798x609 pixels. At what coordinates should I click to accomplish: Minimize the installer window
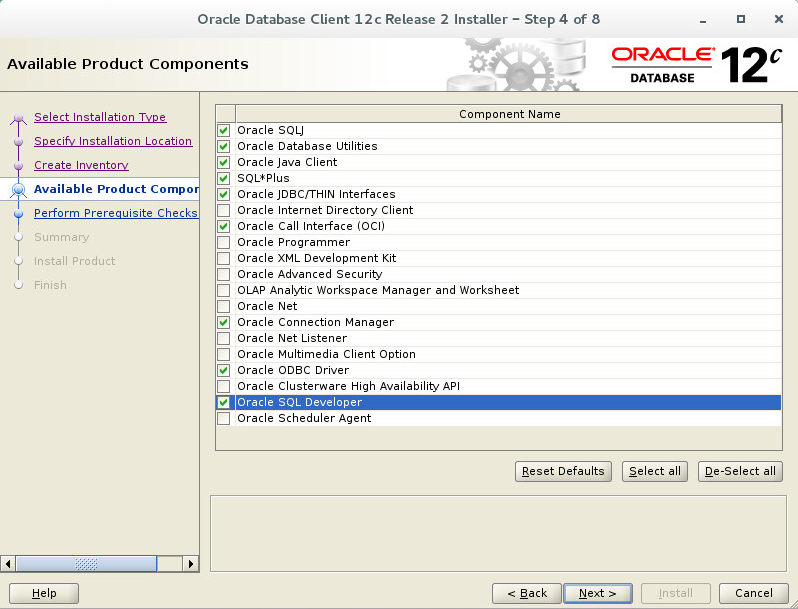click(x=703, y=20)
